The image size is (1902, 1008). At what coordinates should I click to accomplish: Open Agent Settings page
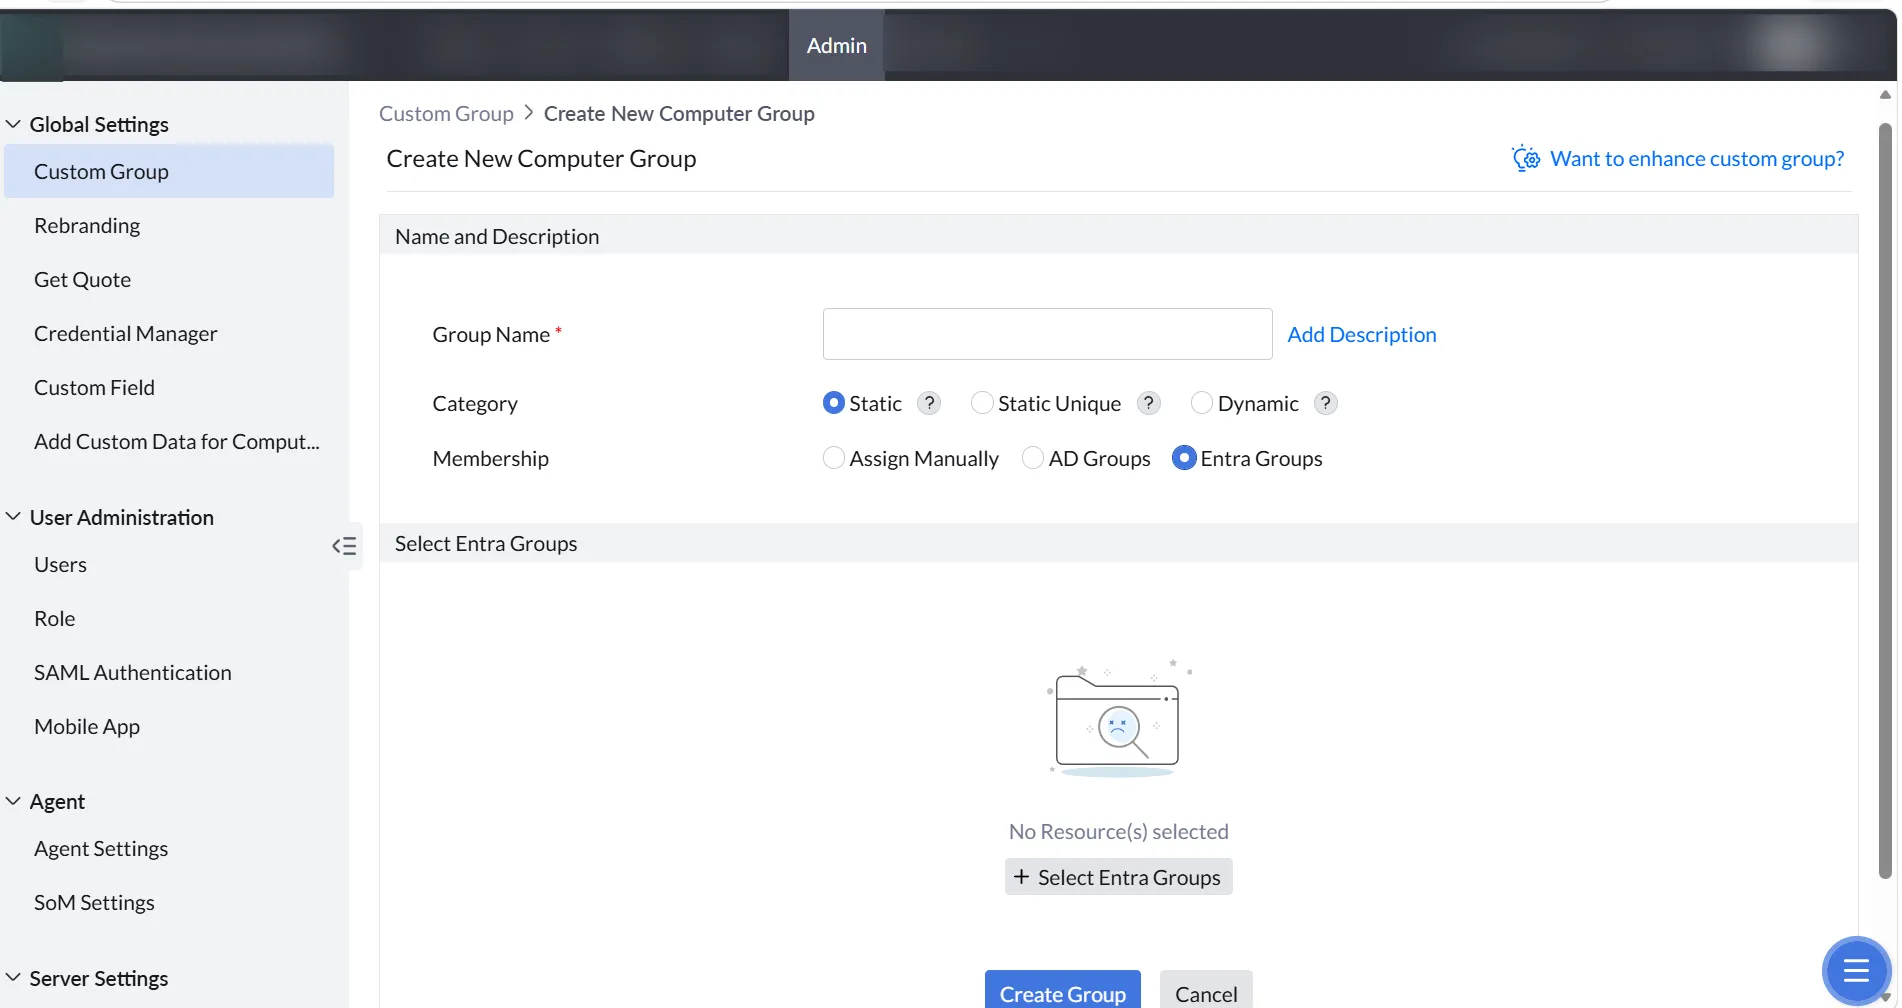coord(101,848)
